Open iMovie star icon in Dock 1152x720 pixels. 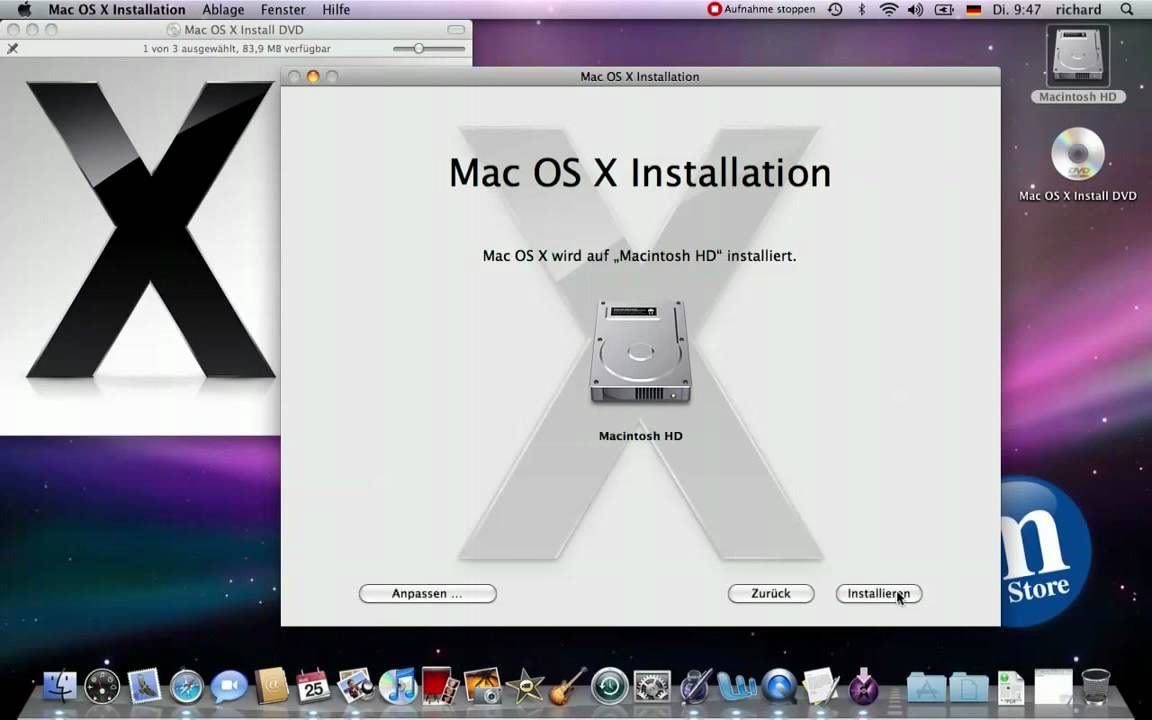click(525, 687)
